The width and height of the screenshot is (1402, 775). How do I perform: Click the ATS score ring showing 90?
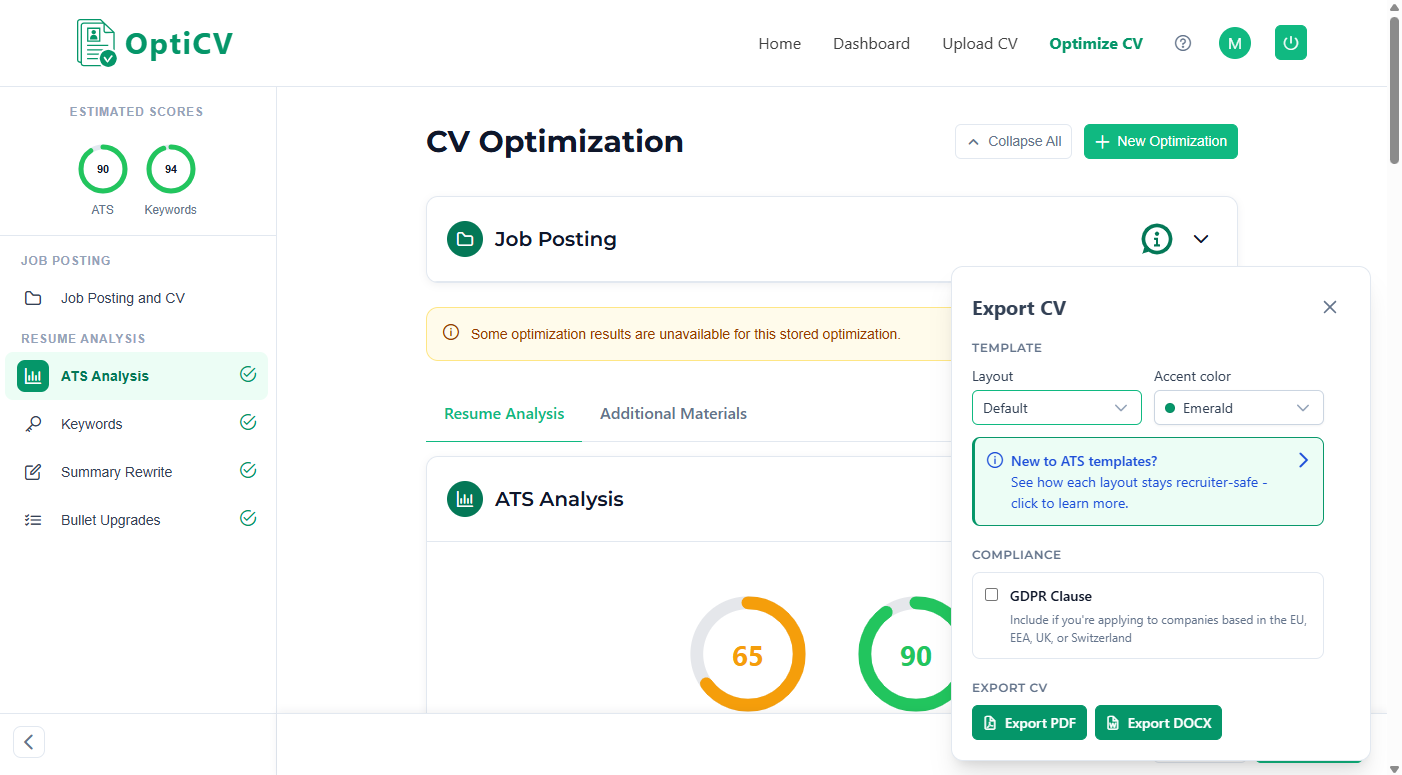(x=103, y=169)
